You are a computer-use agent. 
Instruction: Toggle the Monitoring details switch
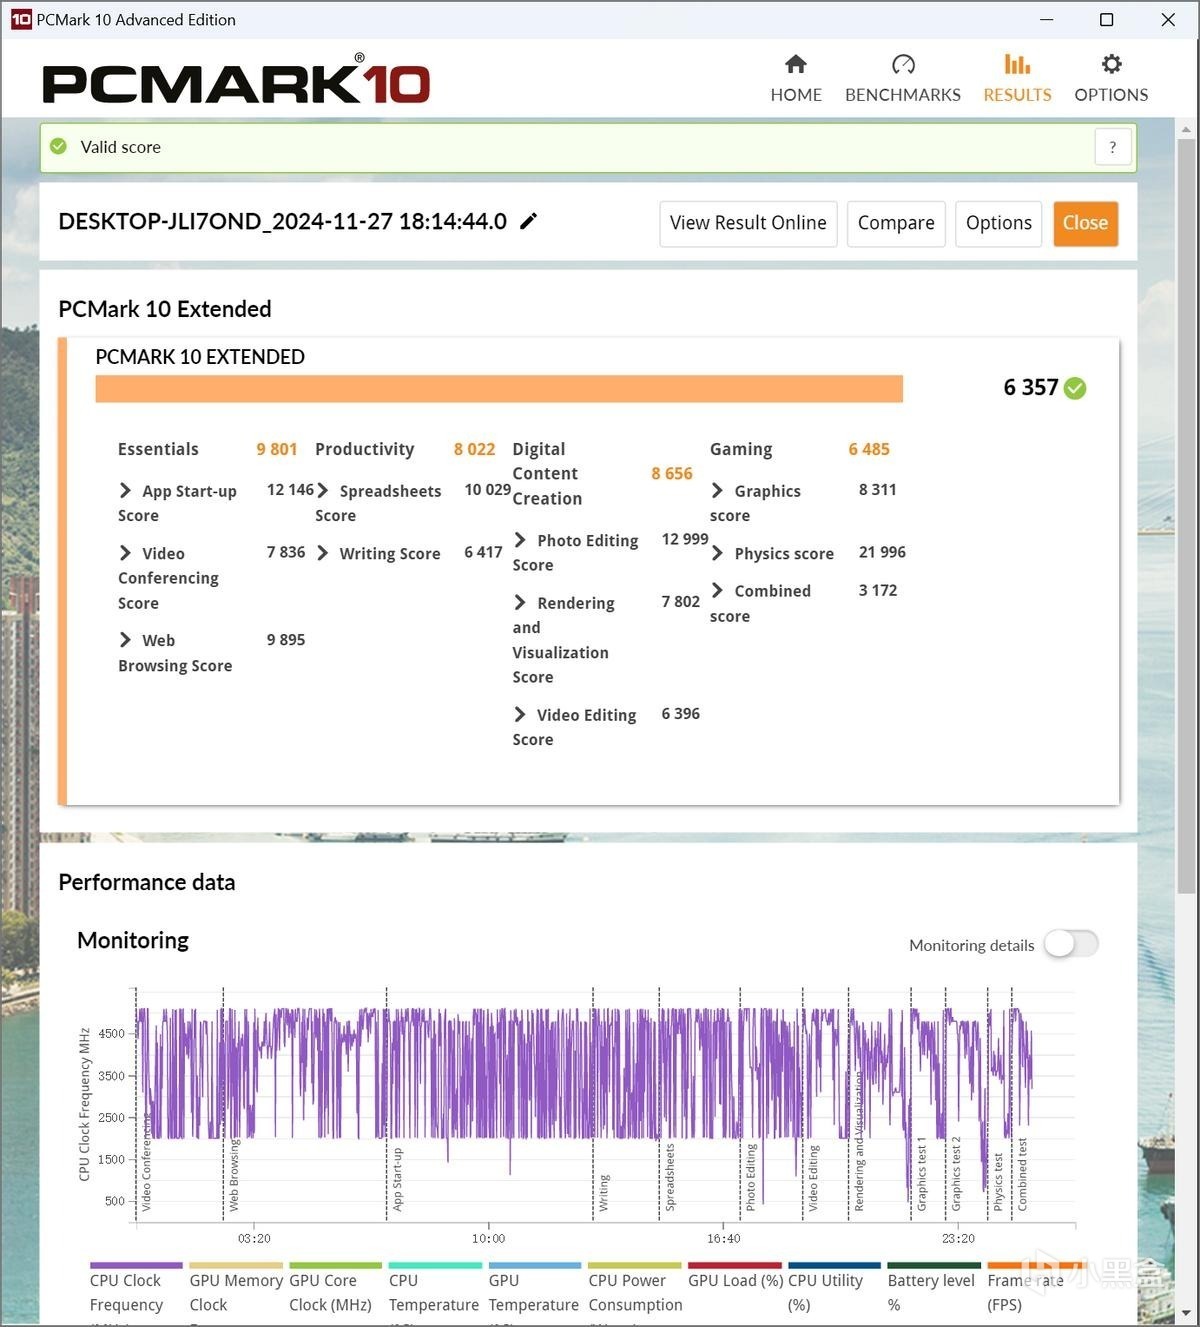[x=1071, y=944]
